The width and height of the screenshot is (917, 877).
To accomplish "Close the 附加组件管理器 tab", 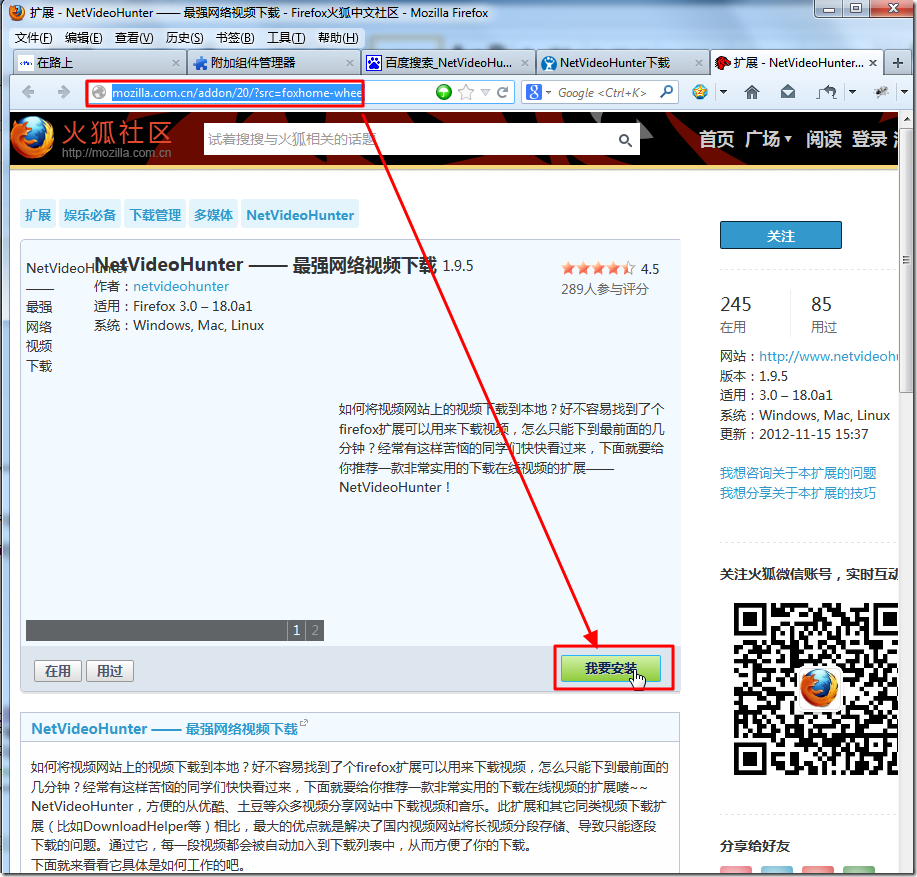I will tap(350, 63).
